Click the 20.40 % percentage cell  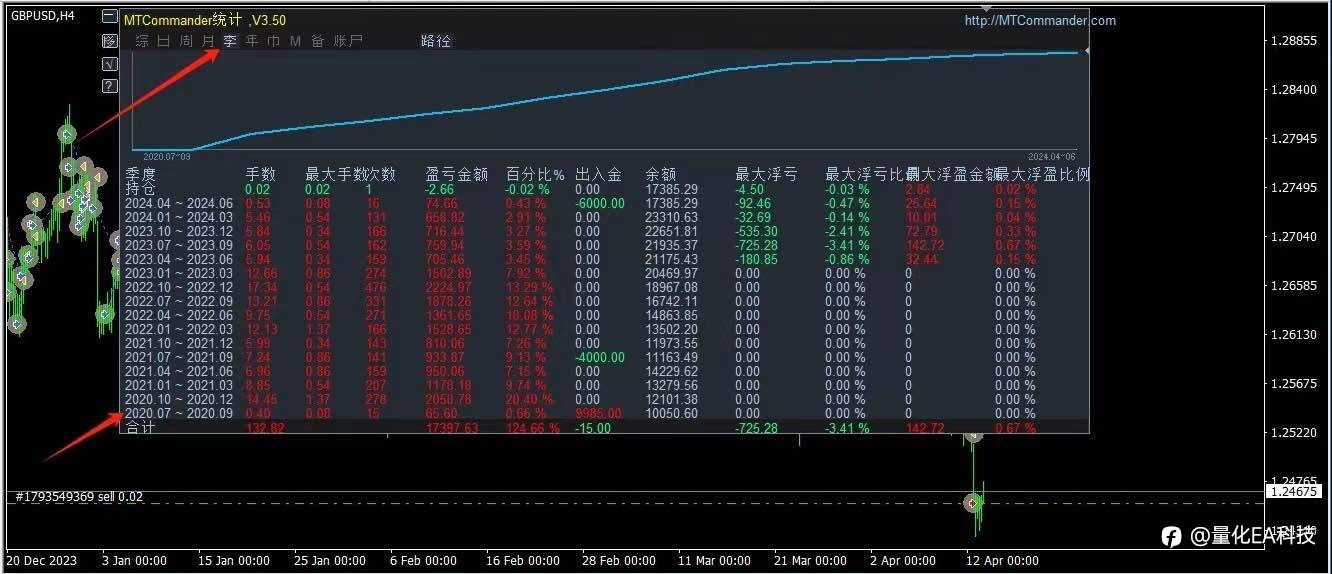coord(531,399)
